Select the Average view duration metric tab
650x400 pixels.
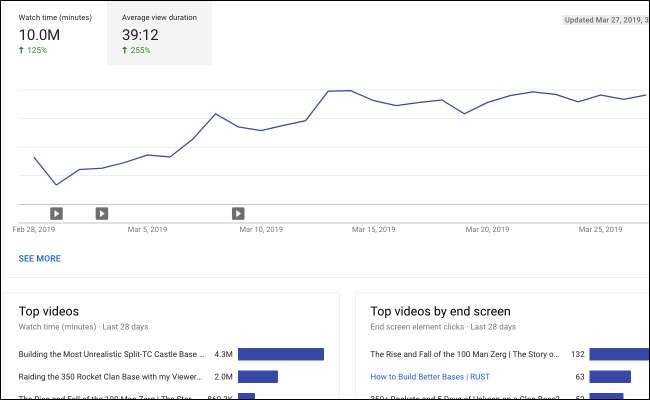pos(159,33)
